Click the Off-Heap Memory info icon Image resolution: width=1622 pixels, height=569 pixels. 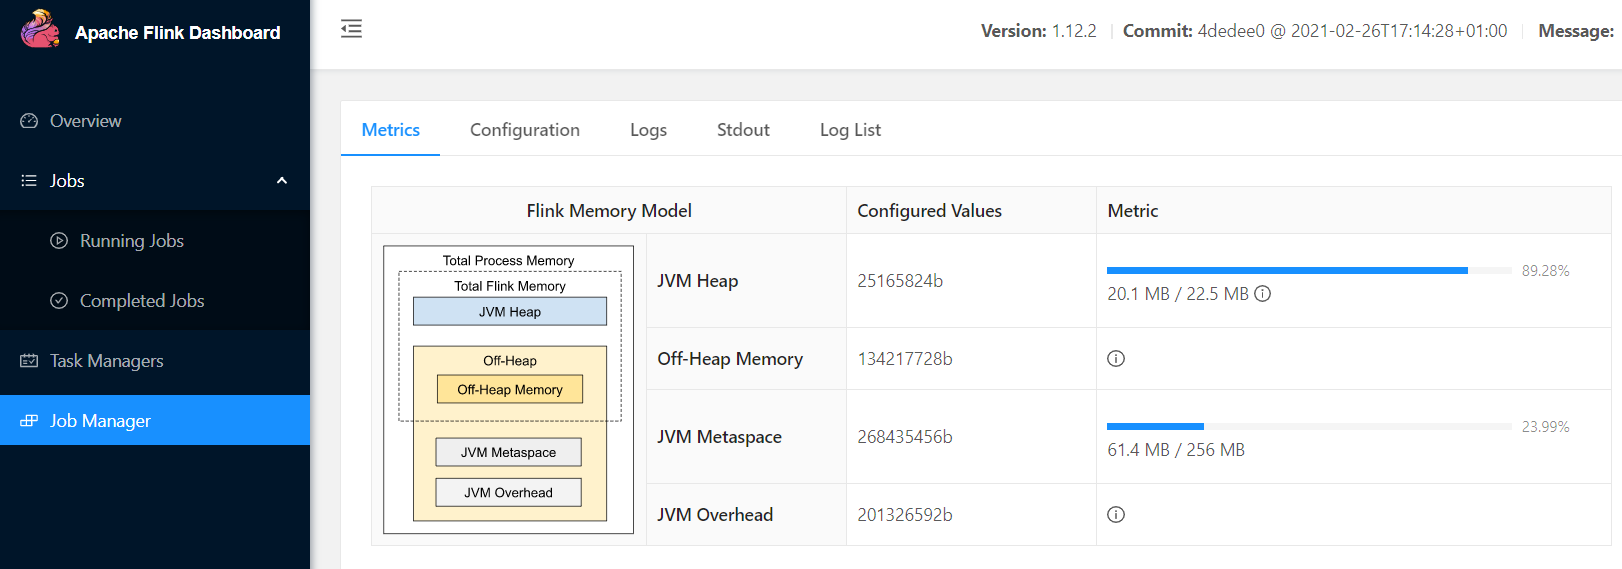click(1116, 359)
